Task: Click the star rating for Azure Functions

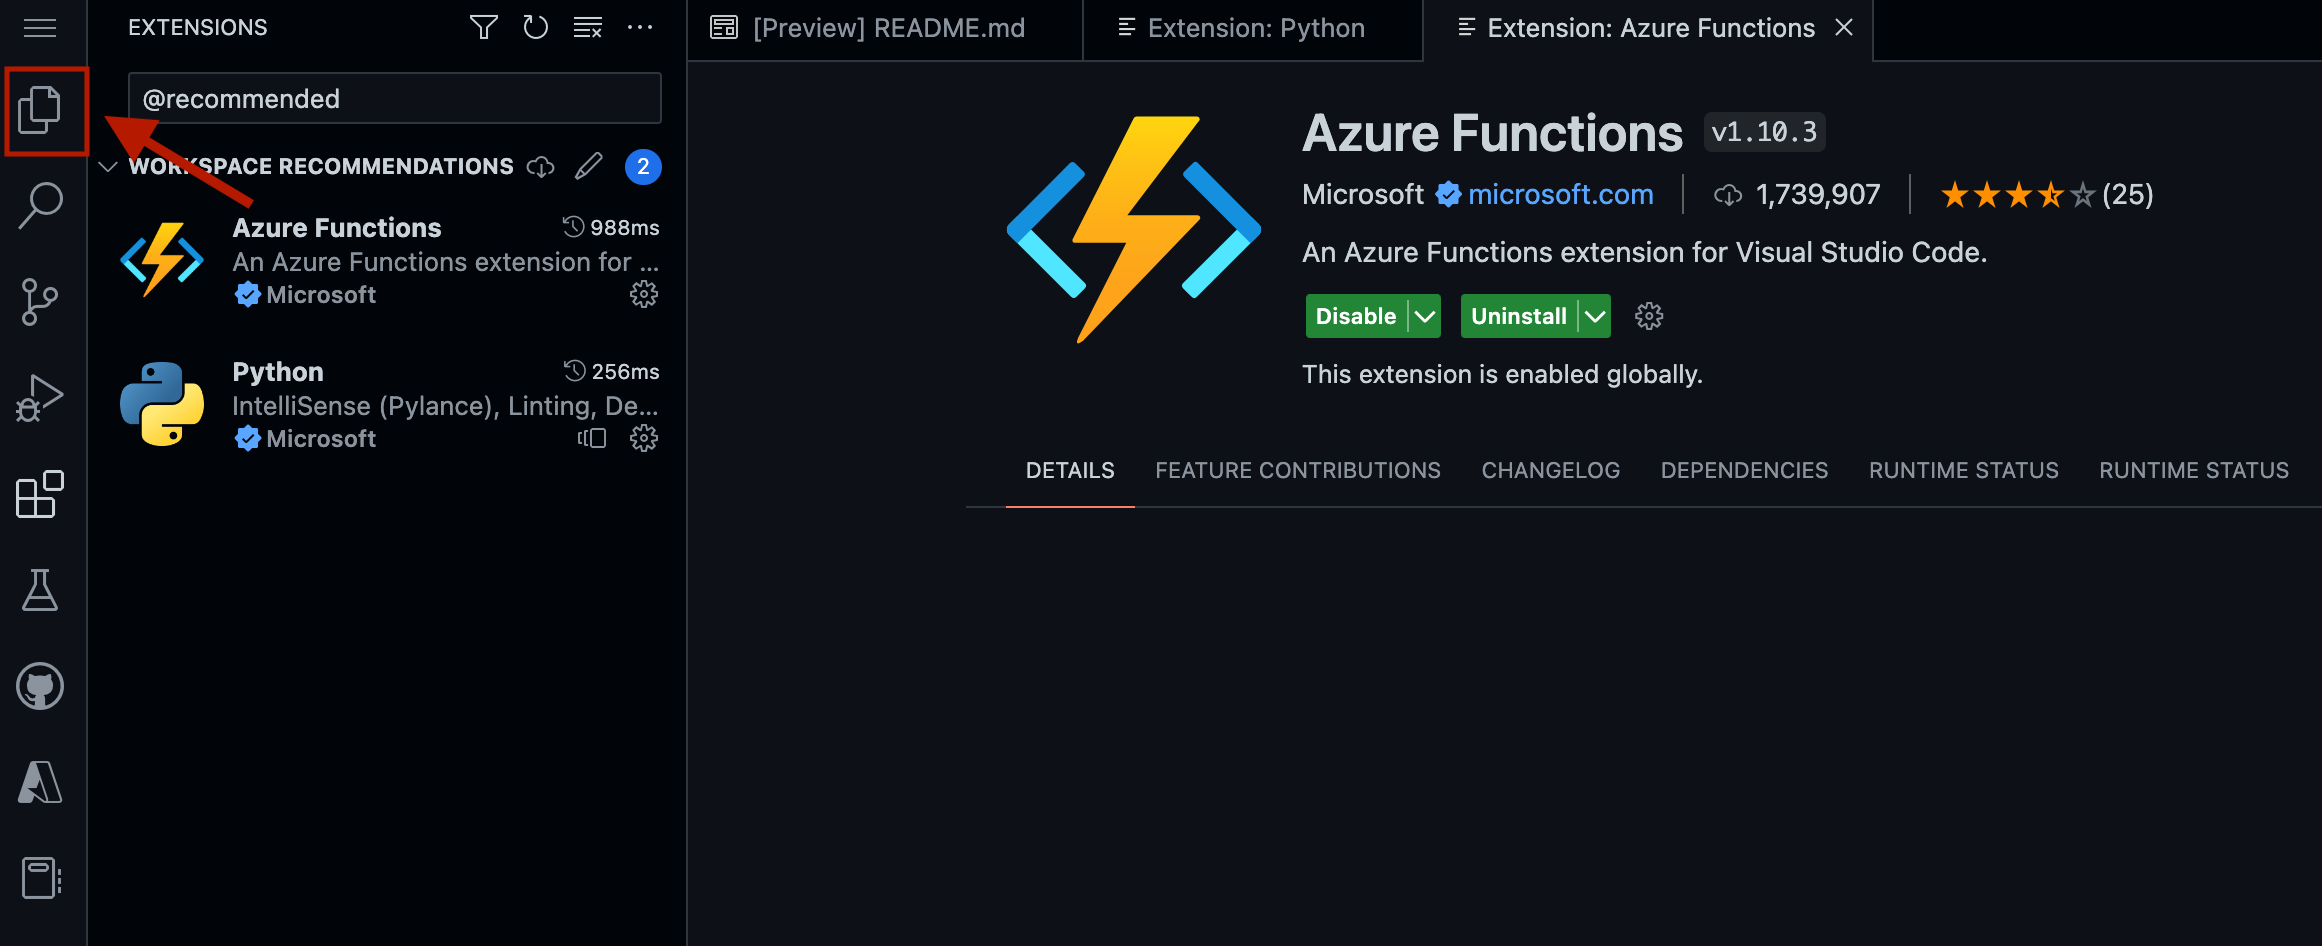Action: tap(2016, 195)
